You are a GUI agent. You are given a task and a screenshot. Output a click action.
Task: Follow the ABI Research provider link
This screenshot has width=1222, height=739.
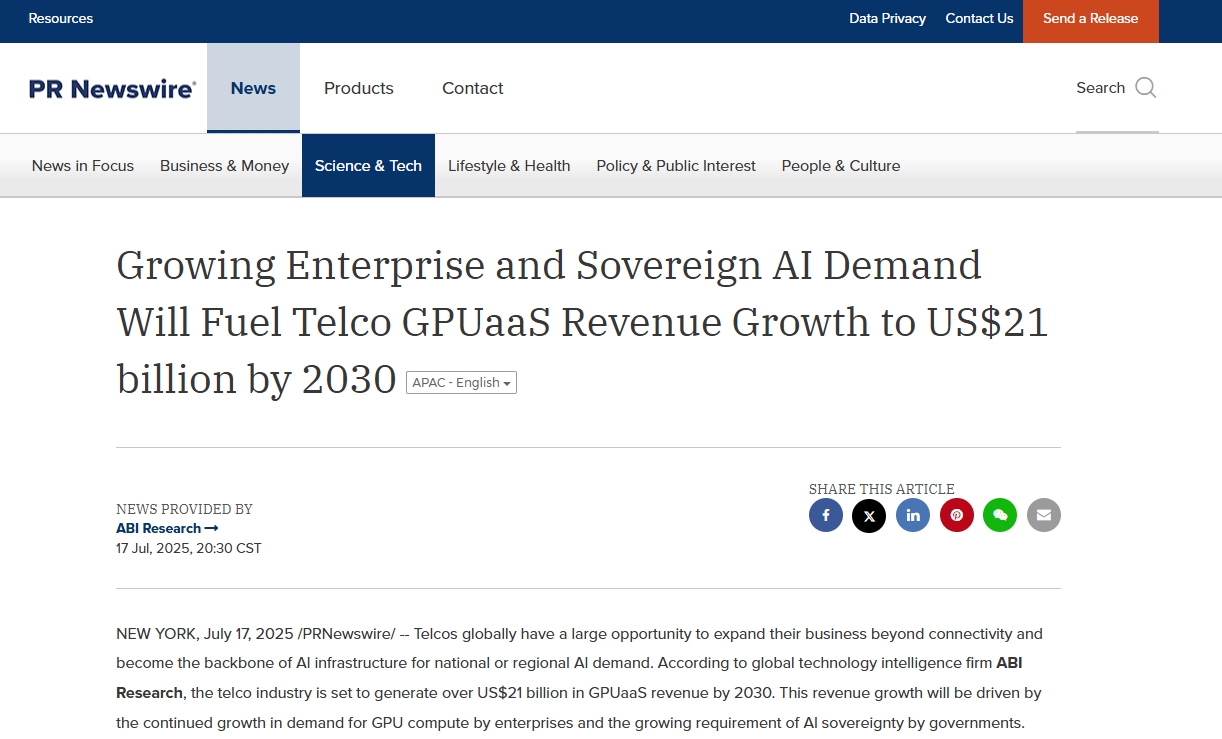tap(167, 528)
